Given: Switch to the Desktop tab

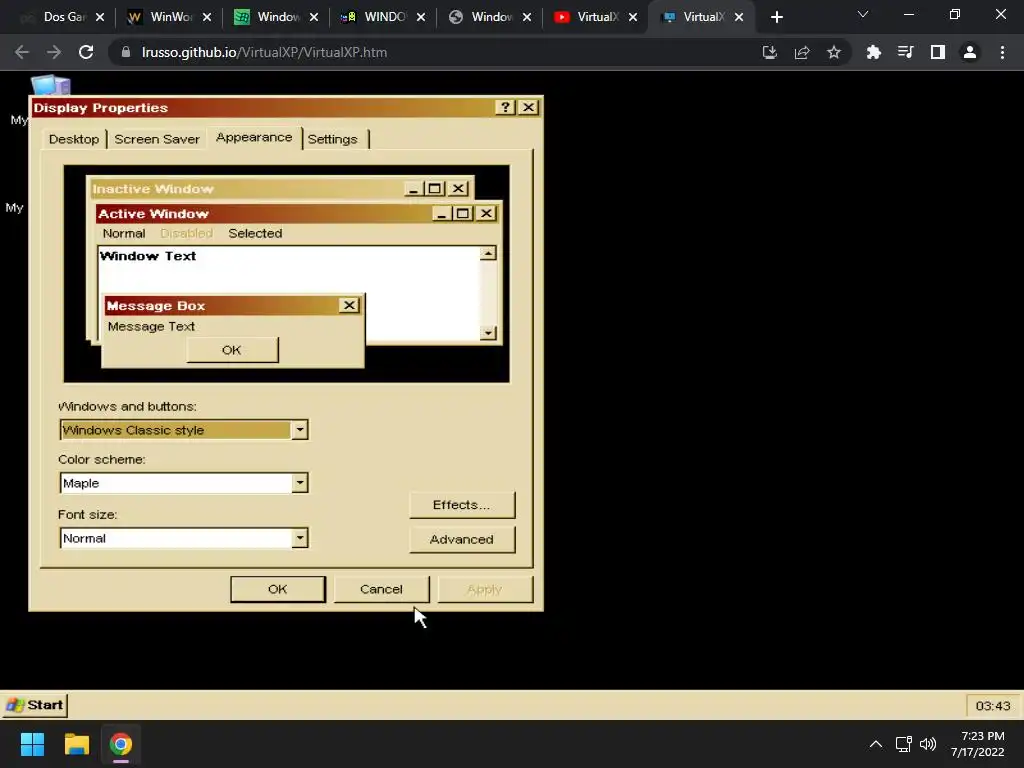Looking at the screenshot, I should click(74, 139).
